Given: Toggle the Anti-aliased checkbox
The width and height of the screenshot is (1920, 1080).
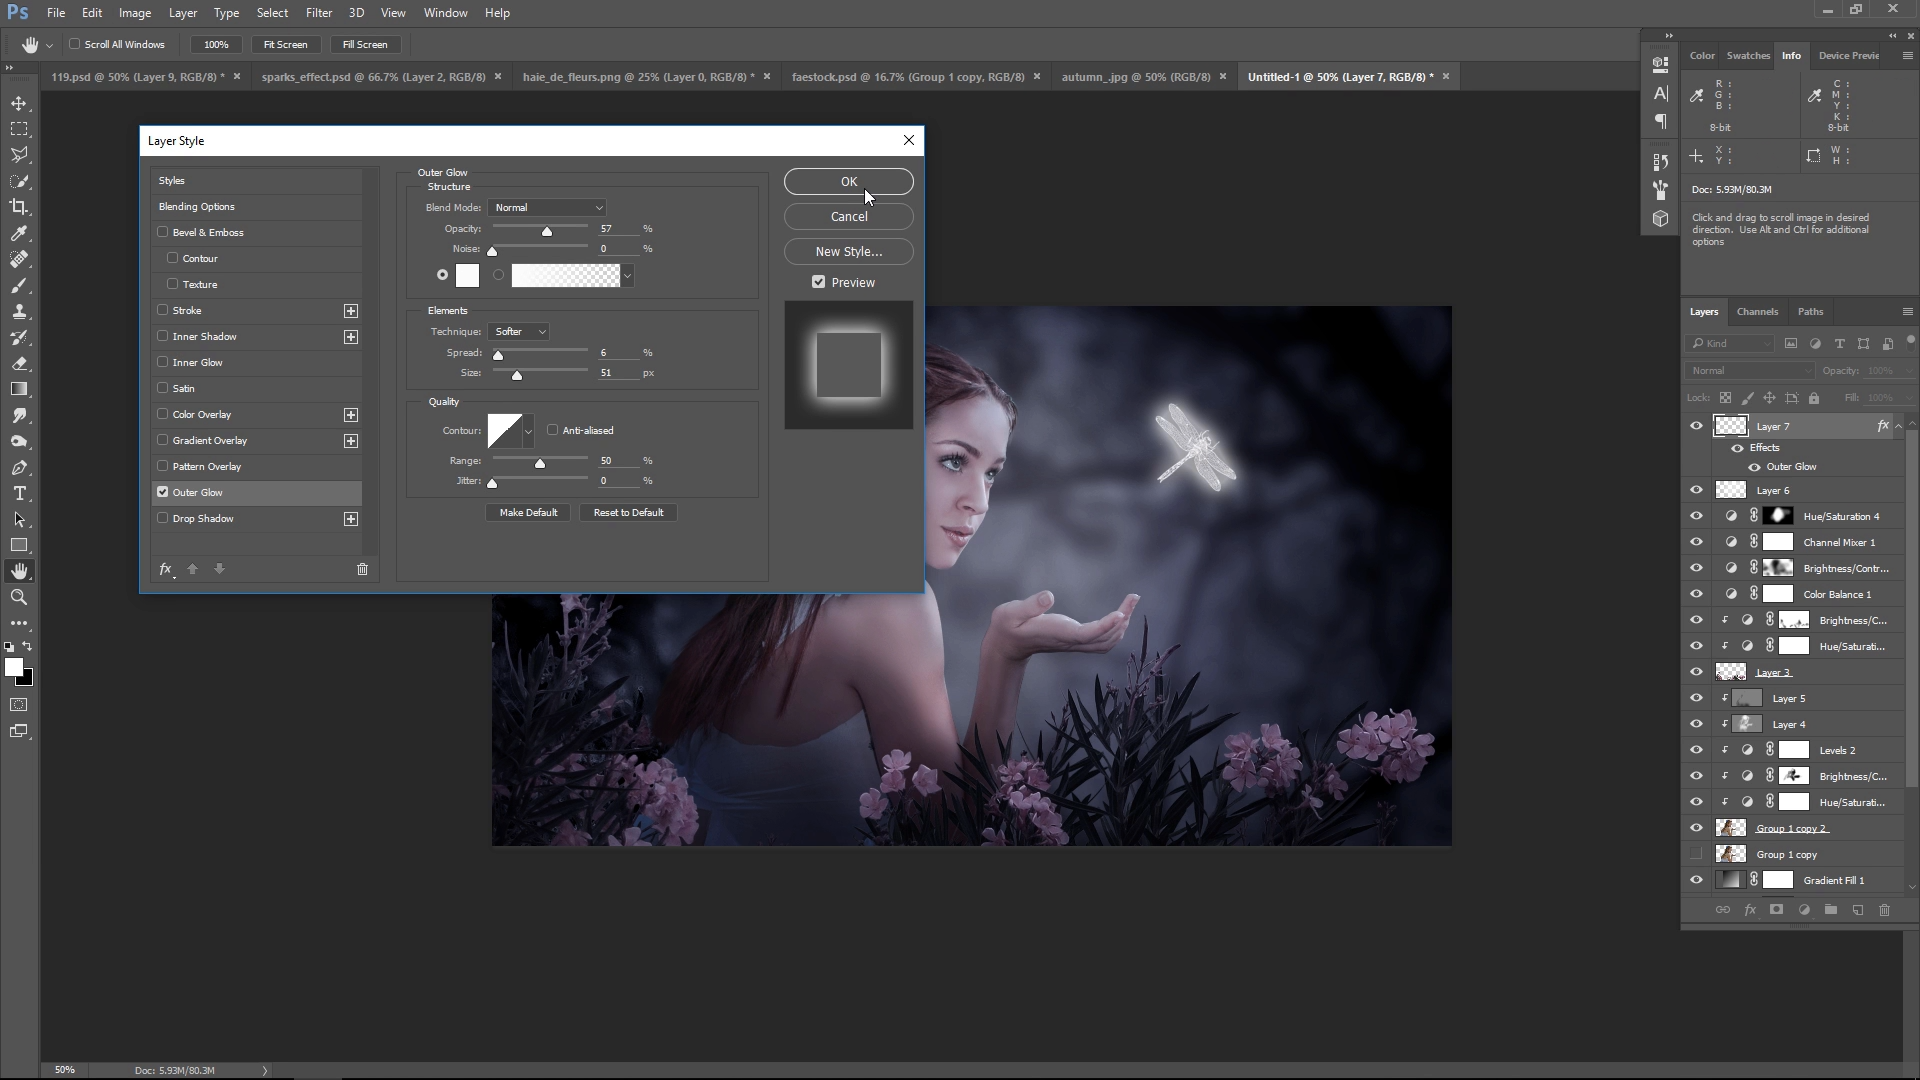Looking at the screenshot, I should click(x=552, y=430).
